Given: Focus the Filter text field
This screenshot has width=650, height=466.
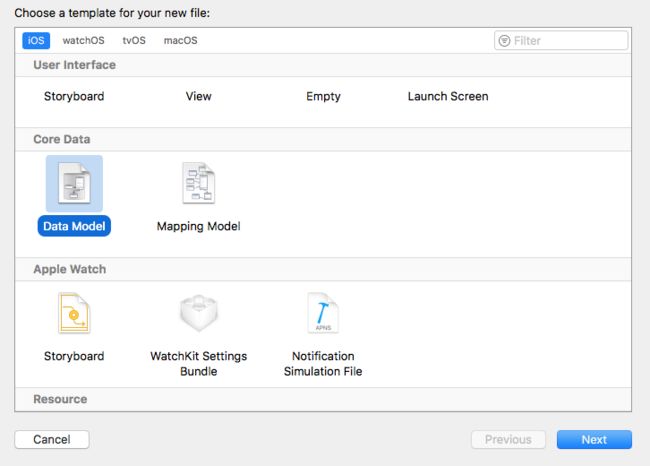Looking at the screenshot, I should (561, 41).
